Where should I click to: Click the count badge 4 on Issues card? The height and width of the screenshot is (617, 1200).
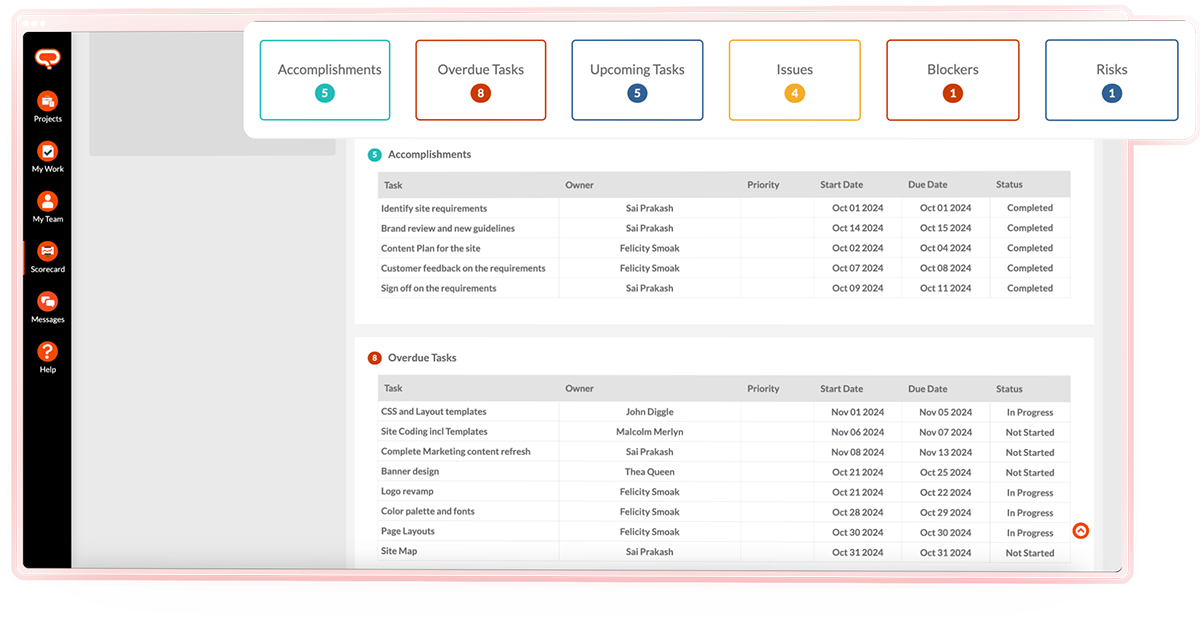pos(795,93)
